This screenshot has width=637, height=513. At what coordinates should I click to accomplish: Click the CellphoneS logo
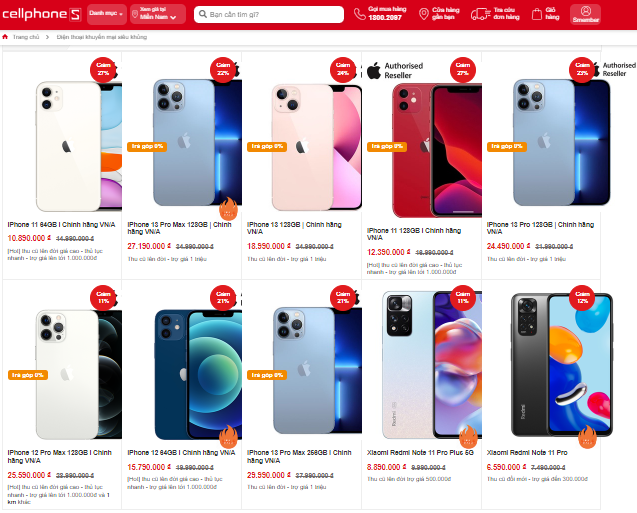(41, 14)
